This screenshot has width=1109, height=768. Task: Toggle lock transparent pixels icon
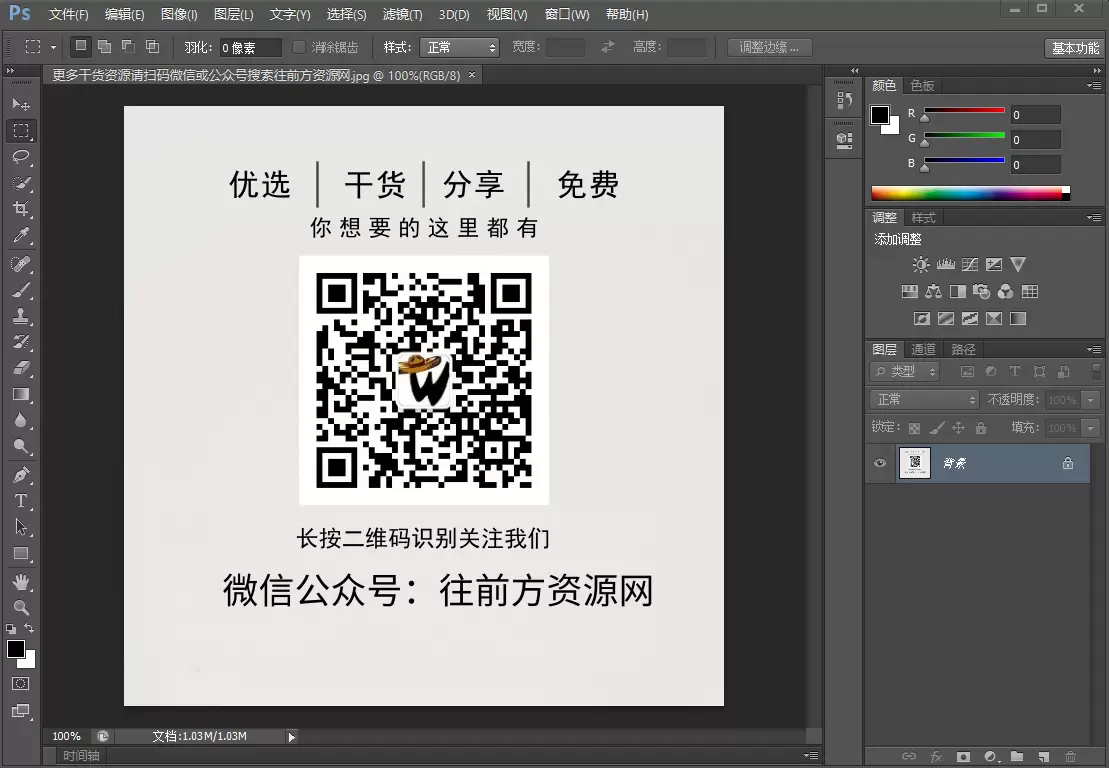coord(915,428)
